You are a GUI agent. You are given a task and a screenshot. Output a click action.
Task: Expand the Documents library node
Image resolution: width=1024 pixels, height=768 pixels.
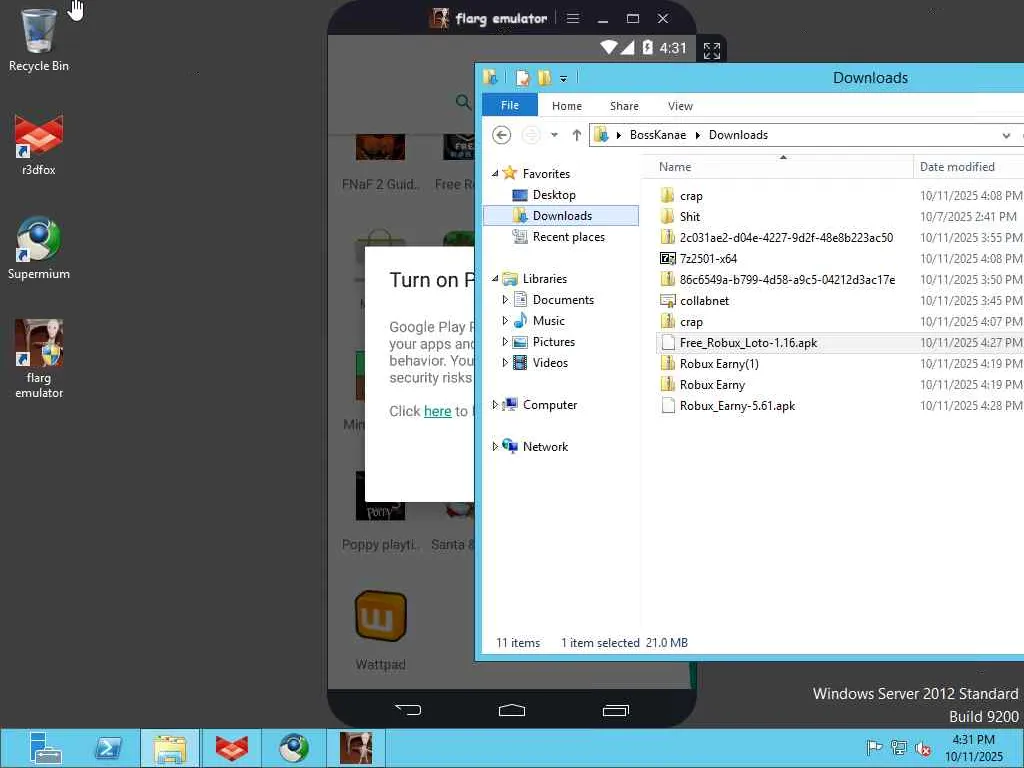click(x=505, y=300)
